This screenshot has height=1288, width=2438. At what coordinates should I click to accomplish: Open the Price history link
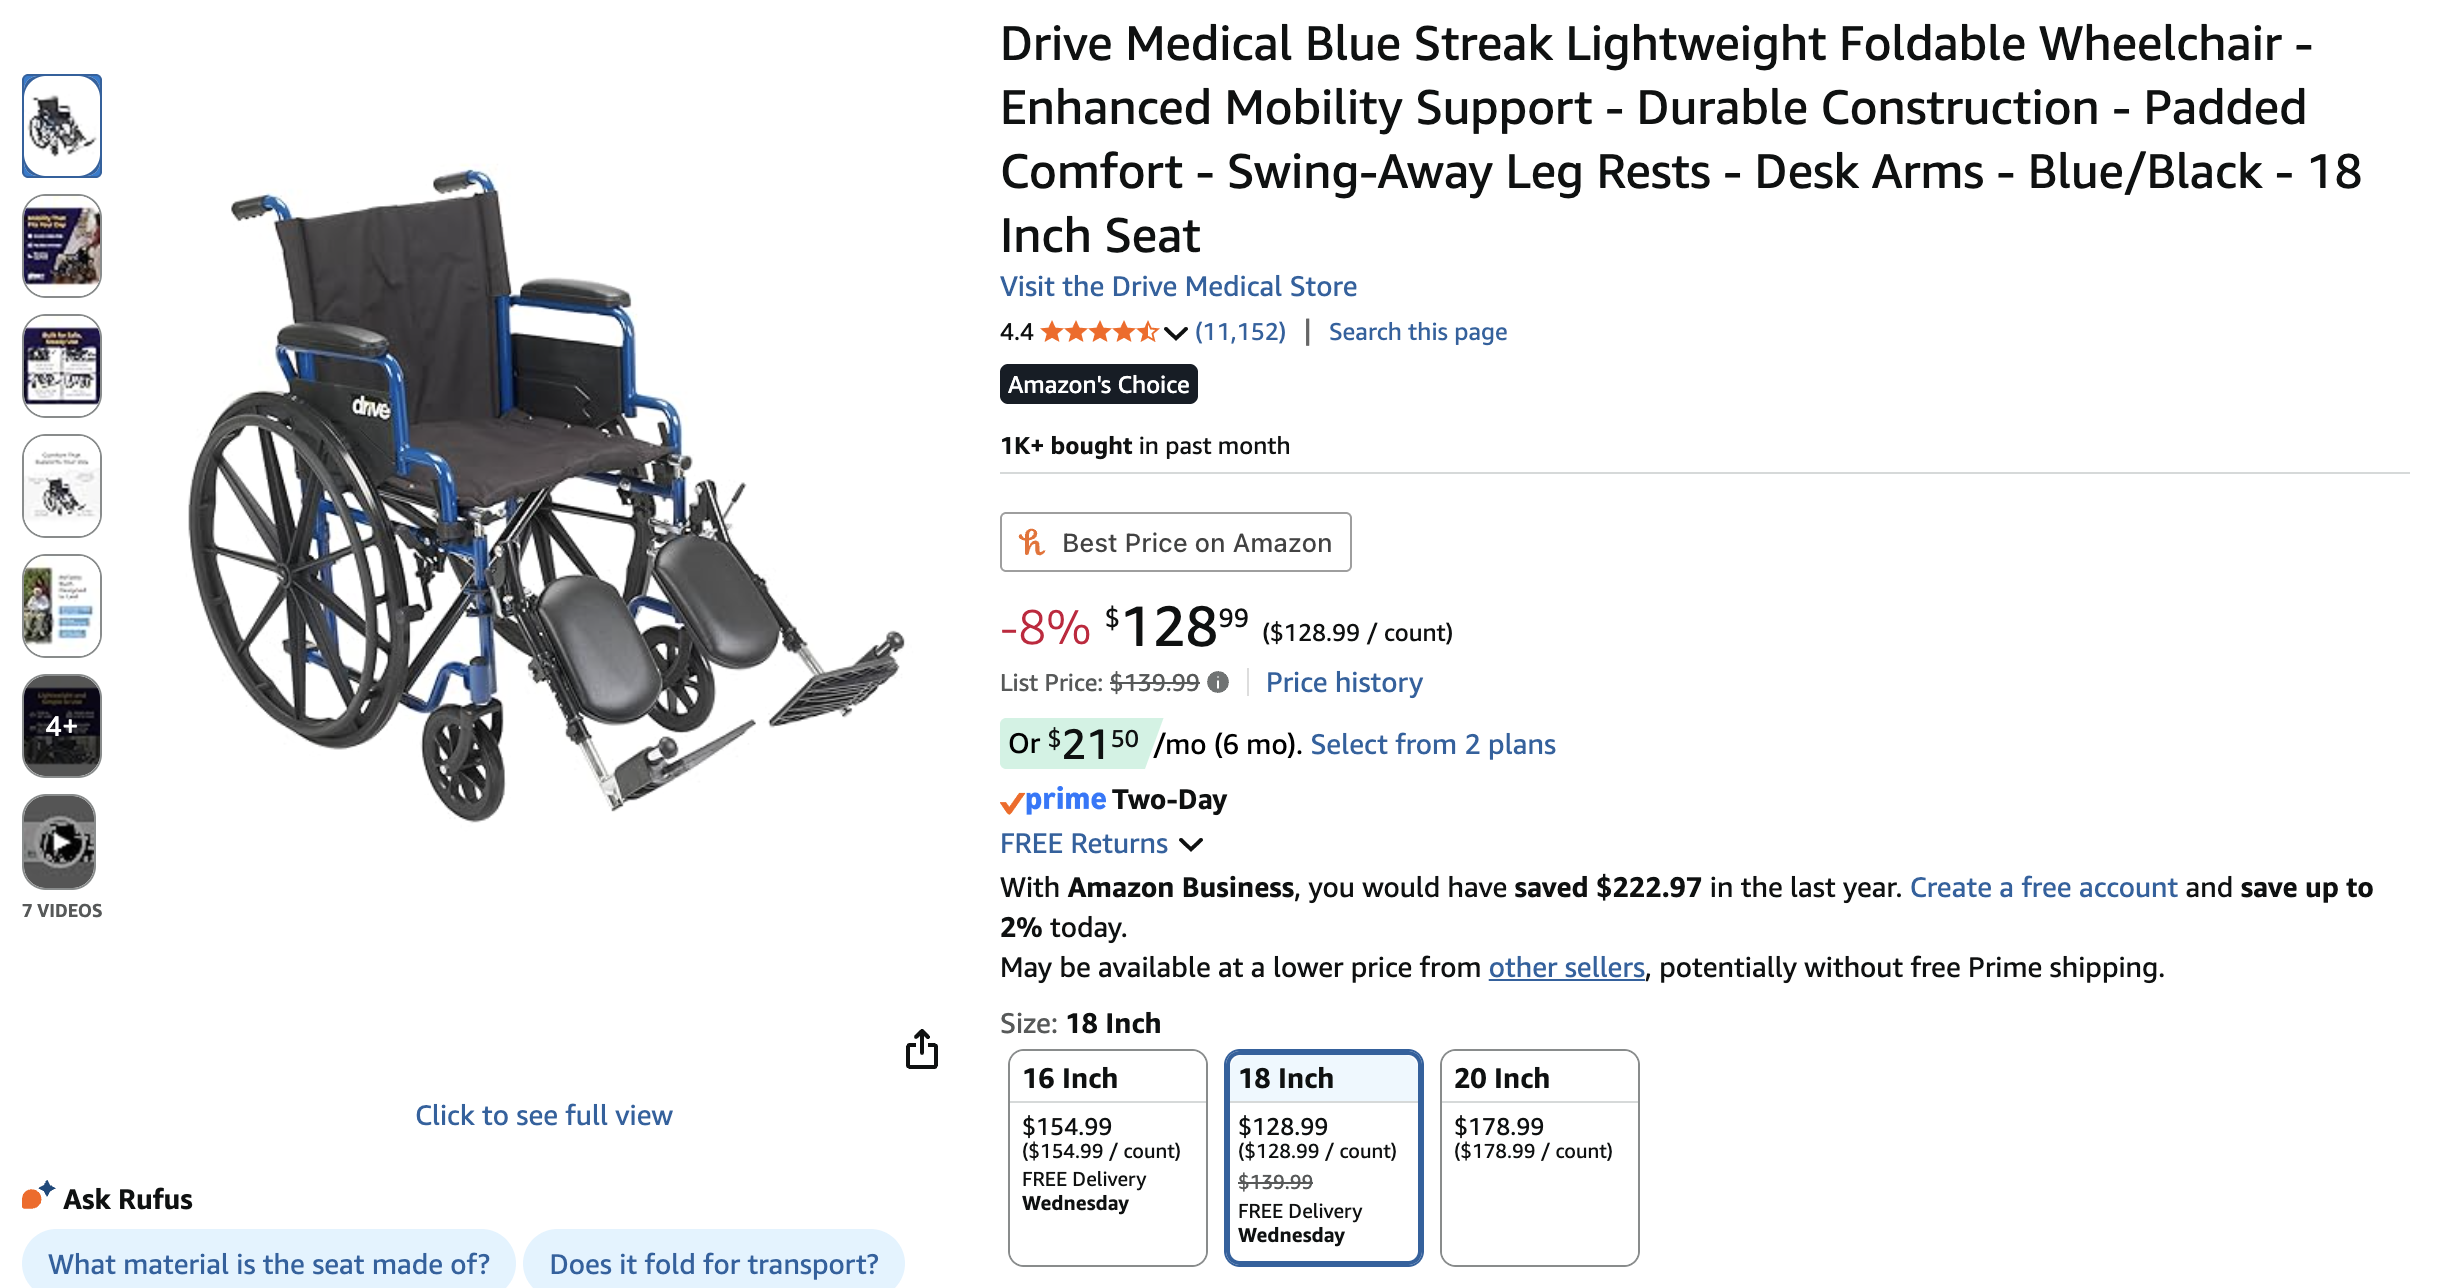pos(1343,682)
